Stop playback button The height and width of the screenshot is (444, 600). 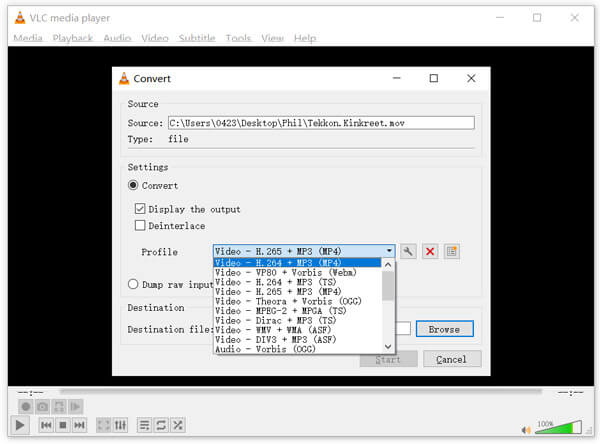coord(63,425)
